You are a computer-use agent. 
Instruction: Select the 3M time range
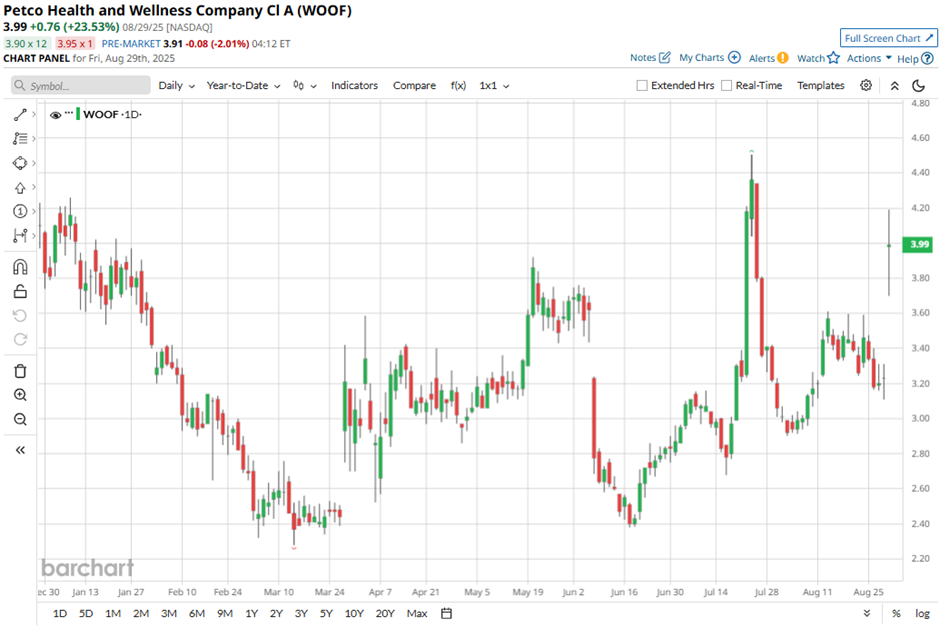click(169, 614)
